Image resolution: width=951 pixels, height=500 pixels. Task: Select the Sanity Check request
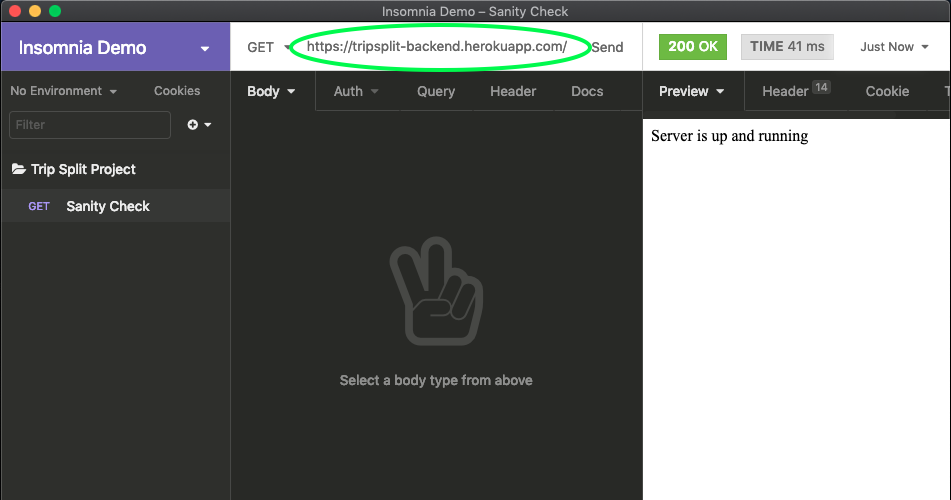point(108,206)
